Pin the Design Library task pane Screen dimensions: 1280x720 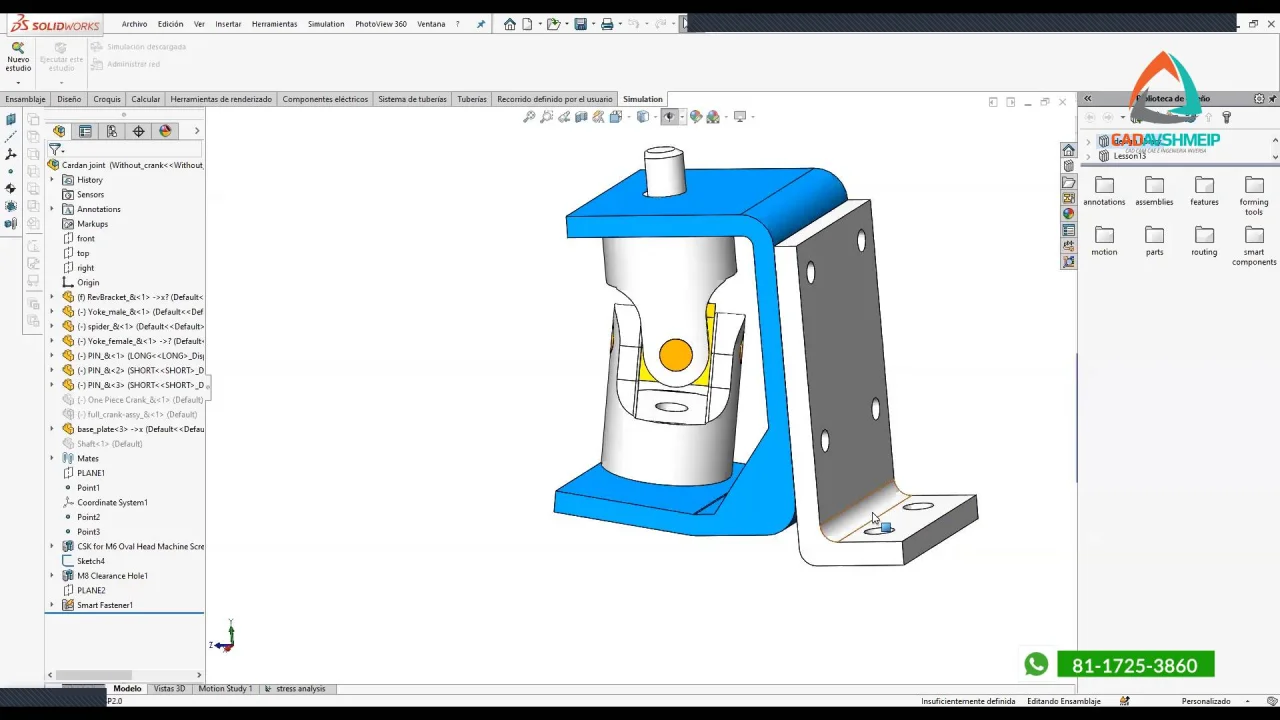tap(1273, 99)
